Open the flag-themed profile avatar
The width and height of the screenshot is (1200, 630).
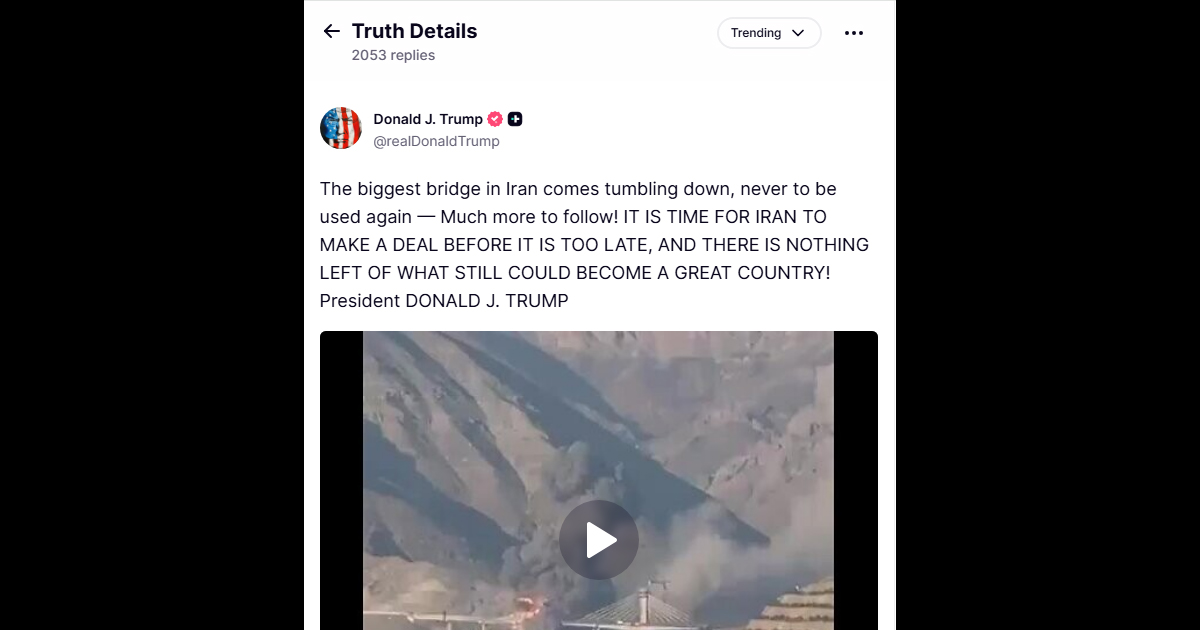[x=341, y=128]
